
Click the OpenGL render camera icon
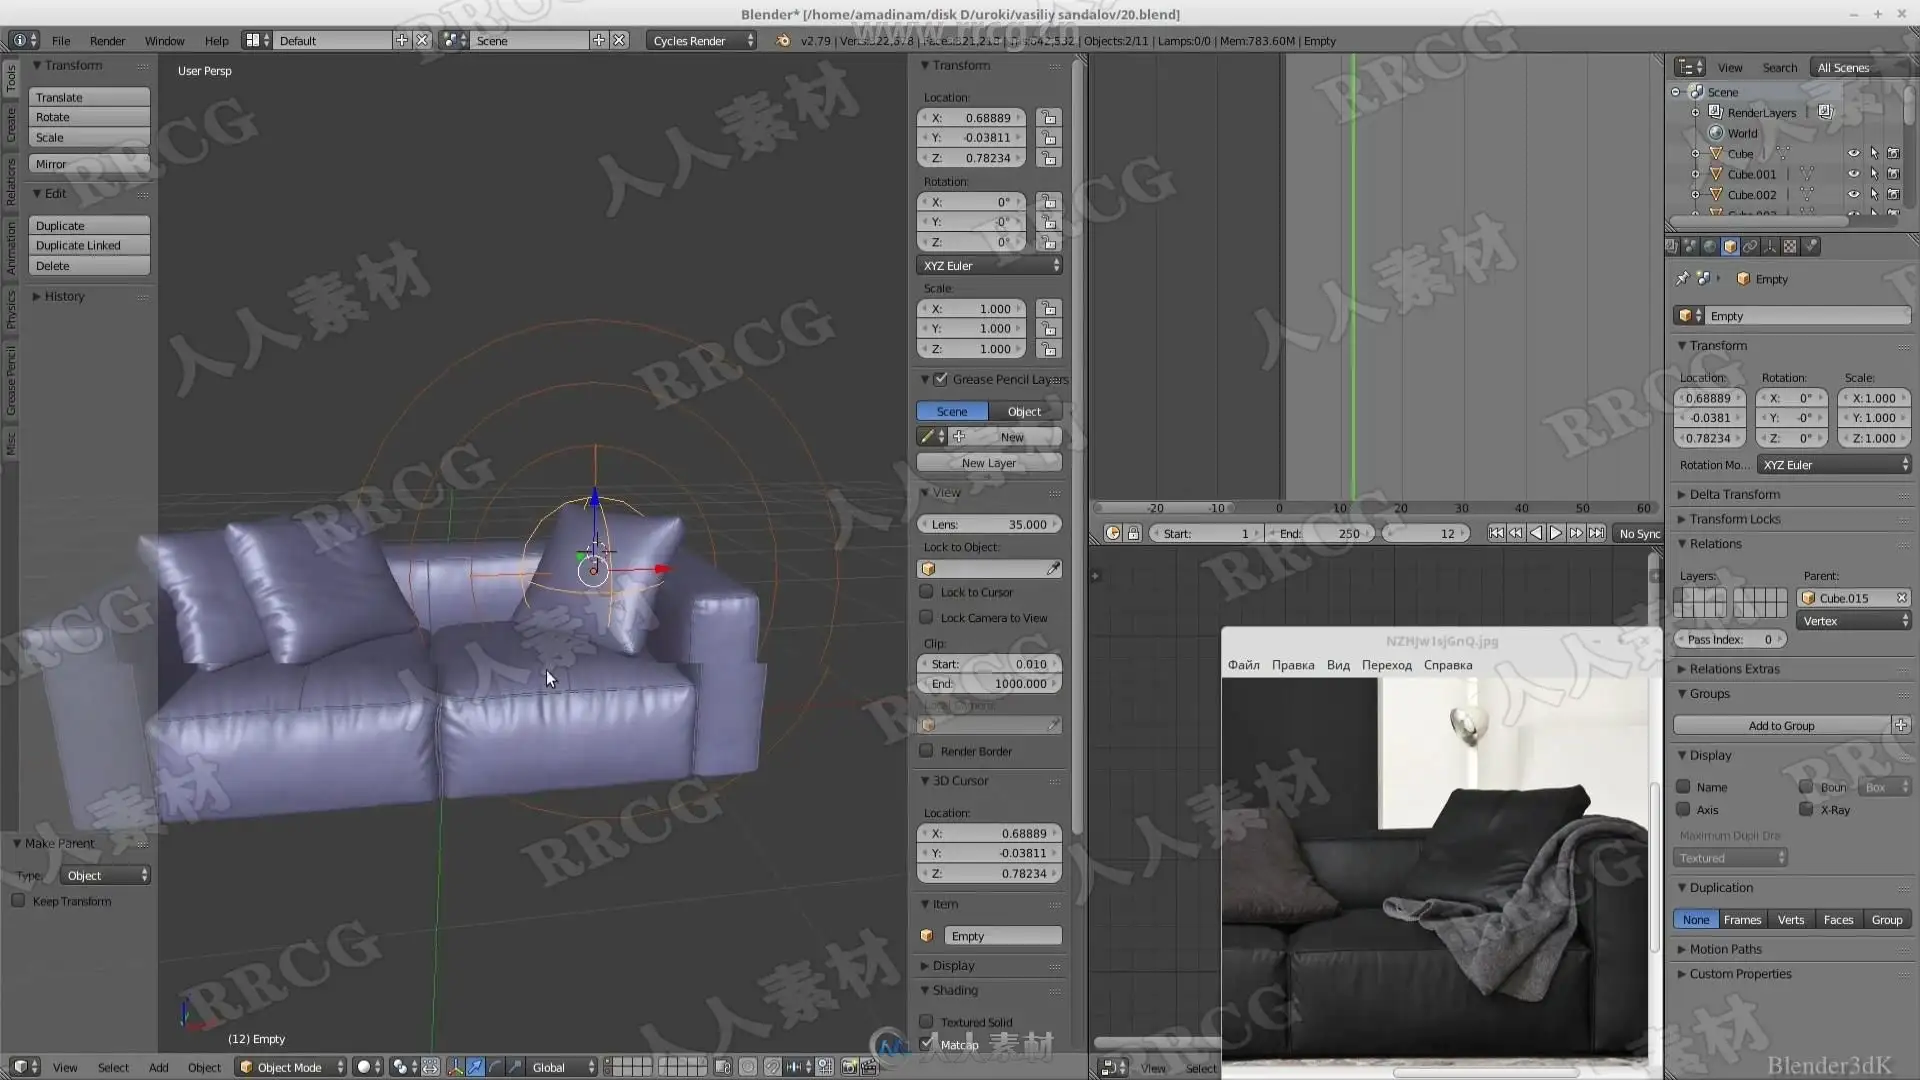tap(849, 1067)
